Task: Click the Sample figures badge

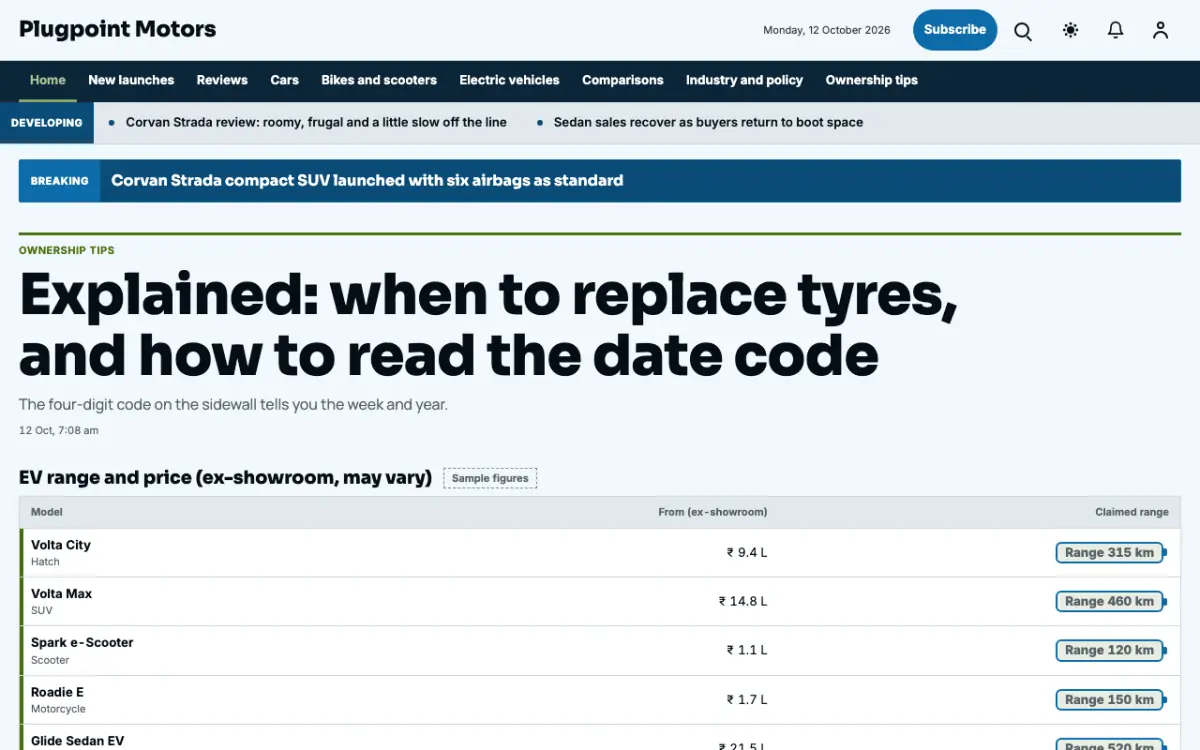Action: pos(490,478)
